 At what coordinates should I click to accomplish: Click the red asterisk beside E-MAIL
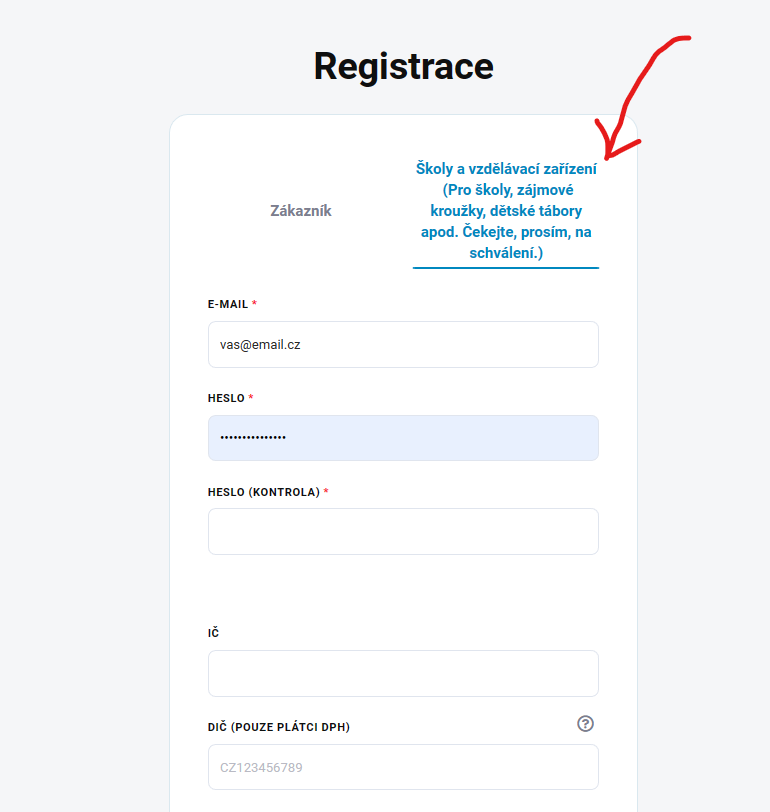coord(254,303)
